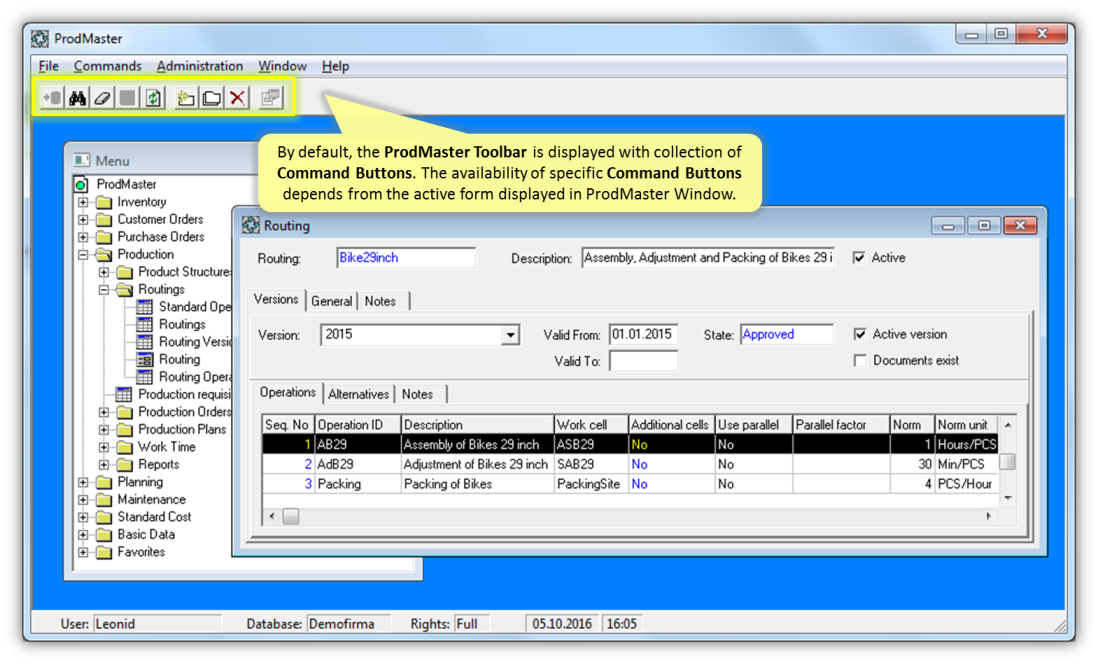The image size is (1098, 664).
Task: Toggle the Active version checkbox
Action: [860, 334]
